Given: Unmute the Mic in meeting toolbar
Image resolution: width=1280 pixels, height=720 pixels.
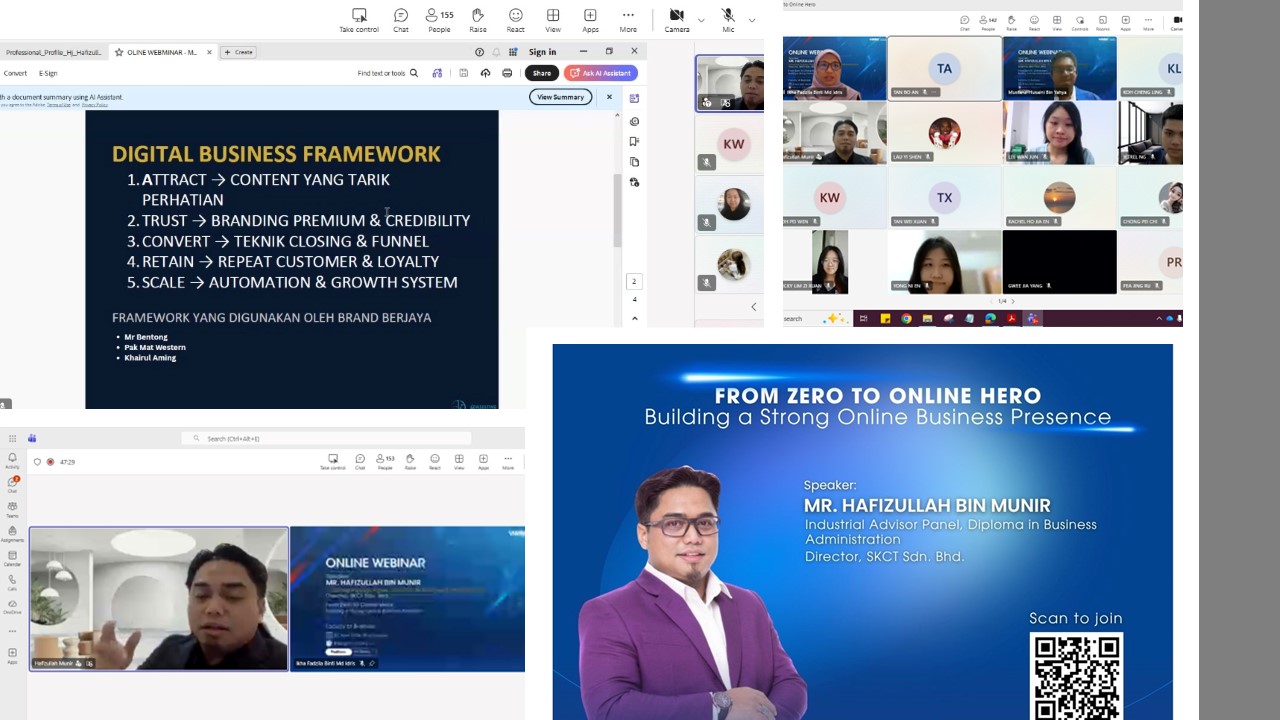Looking at the screenshot, I should [x=728, y=20].
